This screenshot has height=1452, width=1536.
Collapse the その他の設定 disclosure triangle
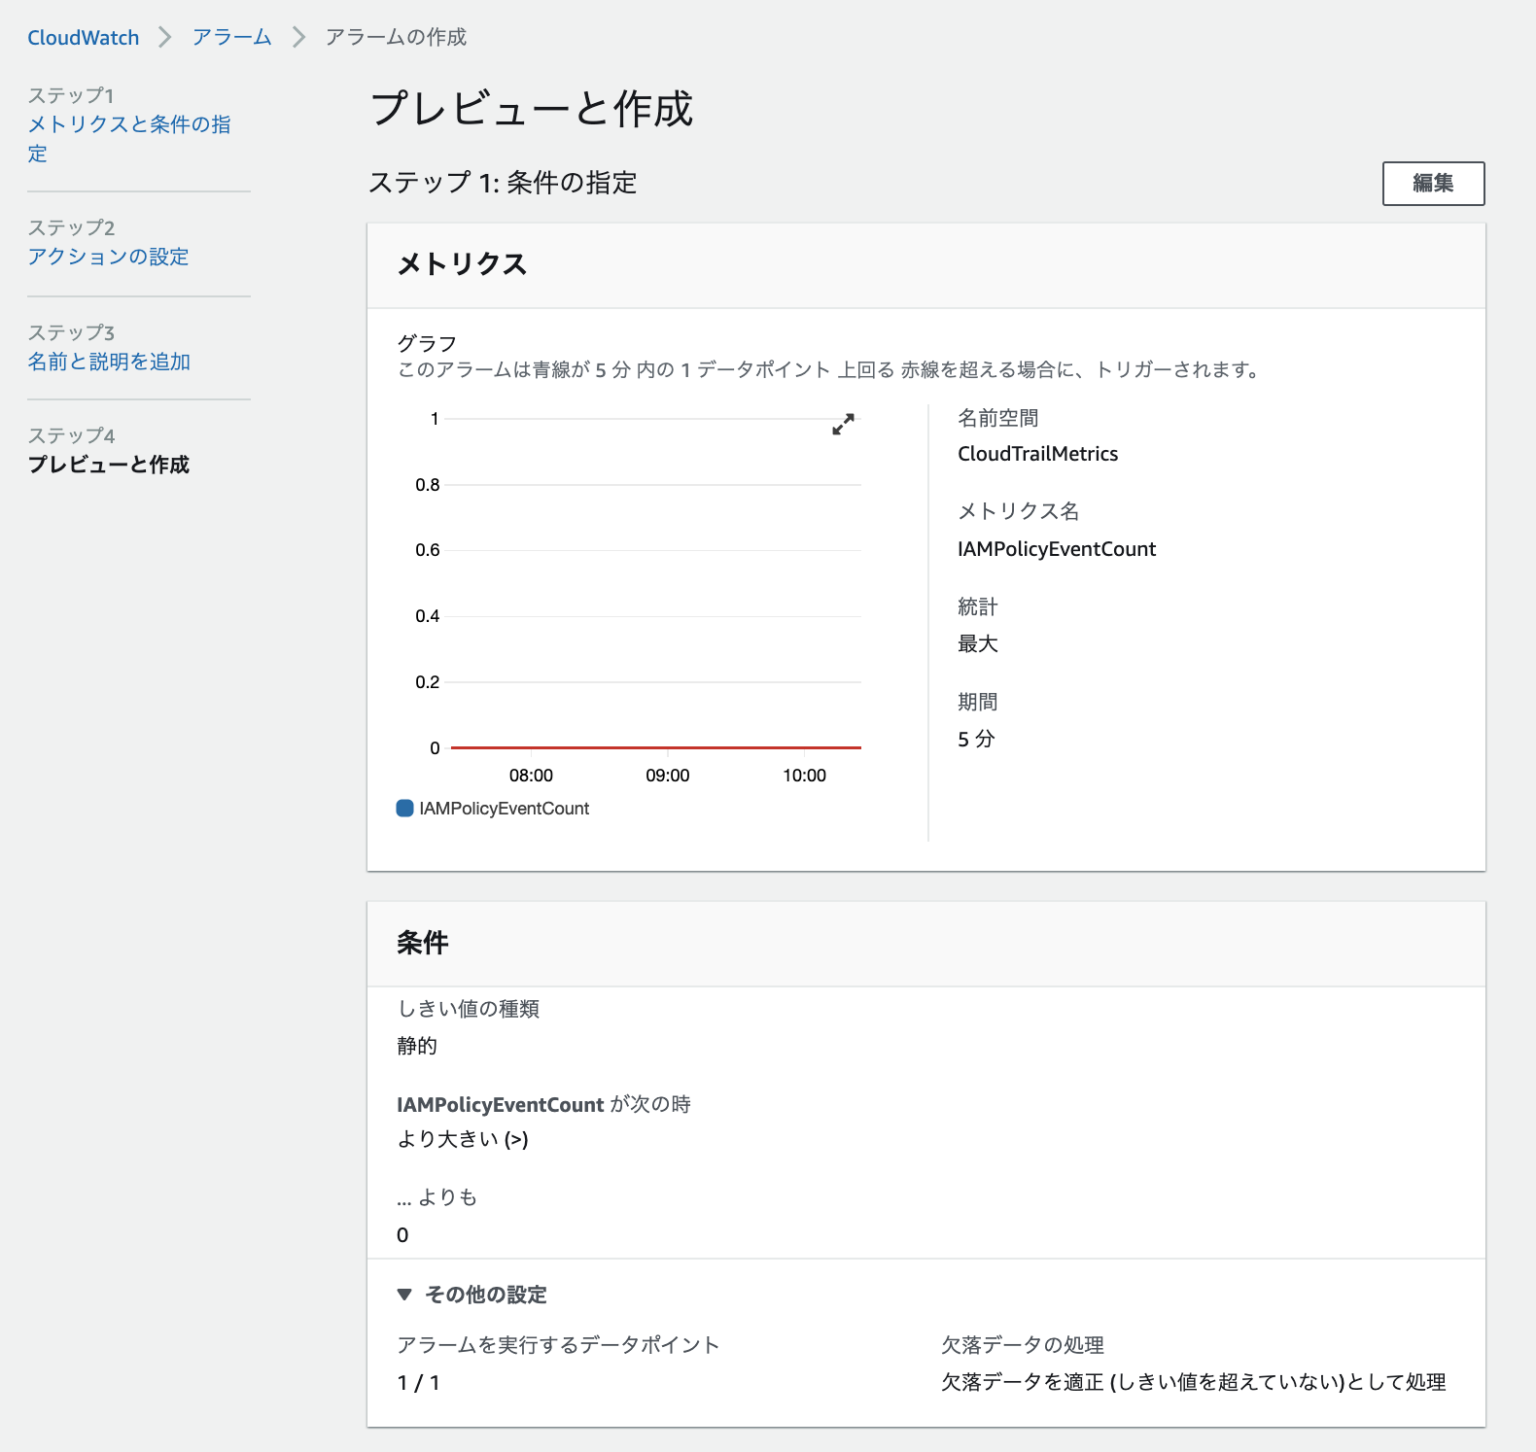[405, 1294]
